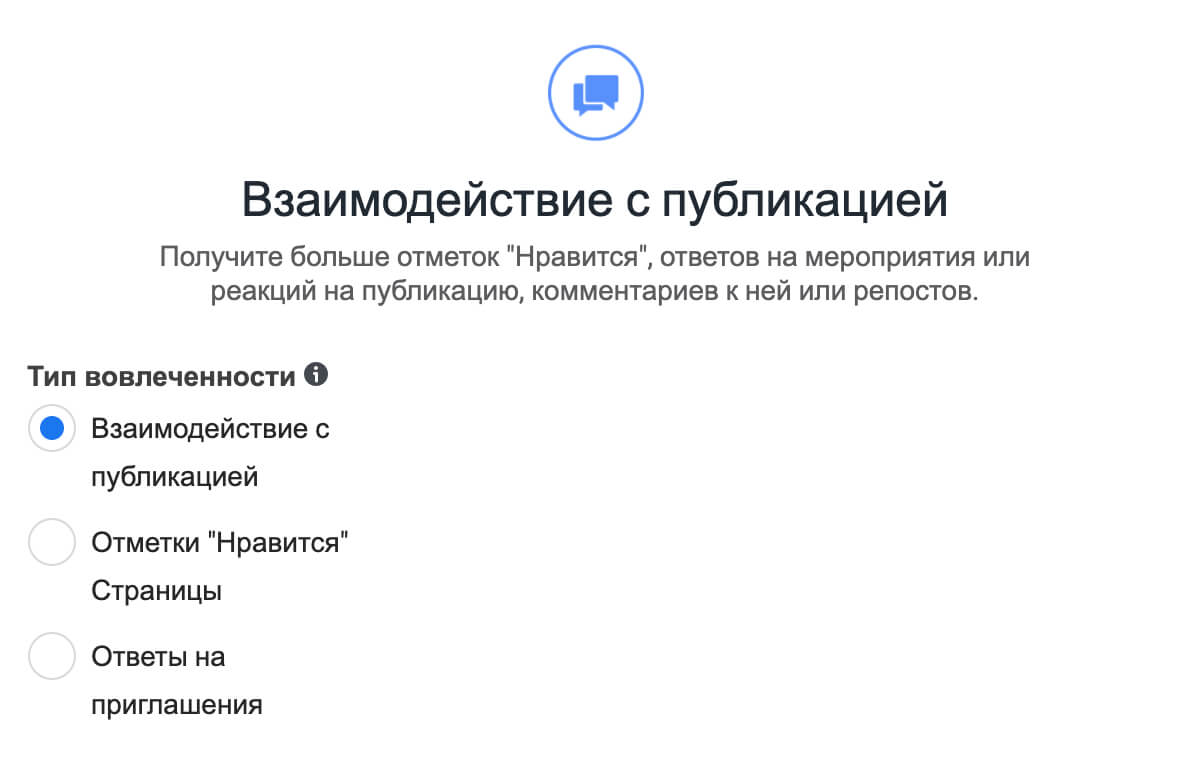Click description line starting with "реакций на публикацию"
Screen dimensions: 1186x764
click(x=595, y=291)
